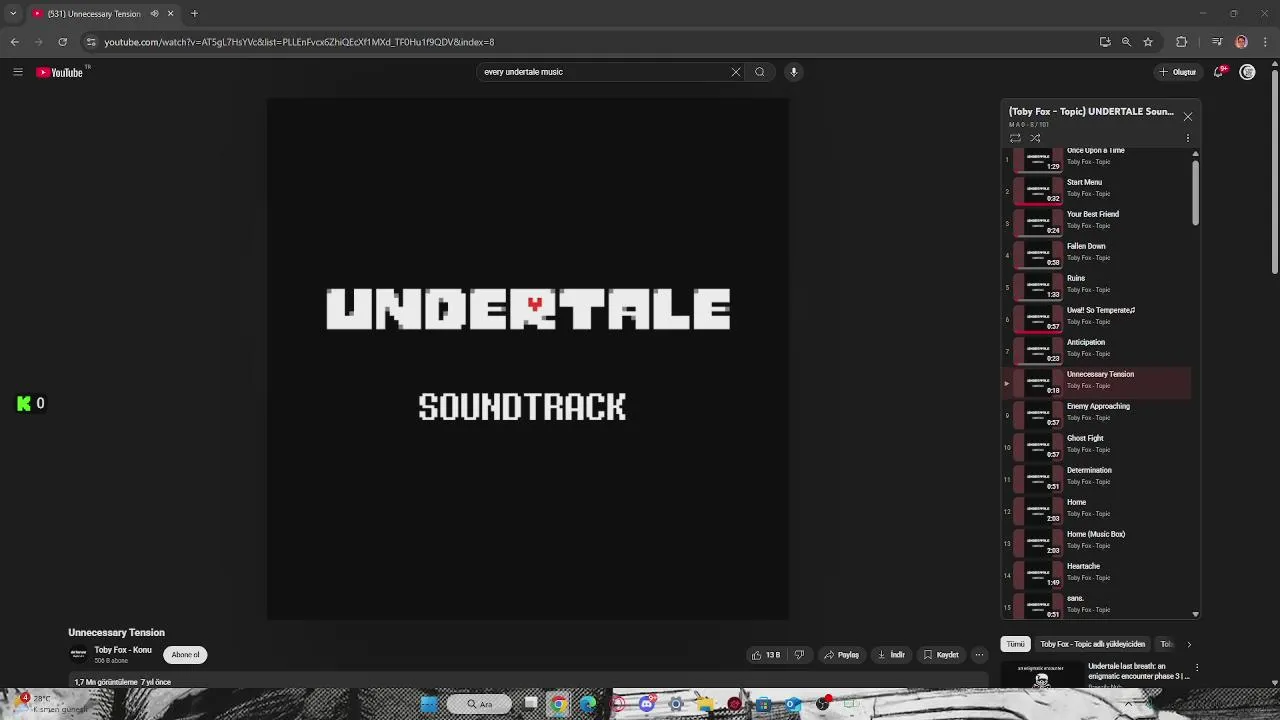Play sans. track in the playlist
1280x720 pixels.
[1096, 604]
